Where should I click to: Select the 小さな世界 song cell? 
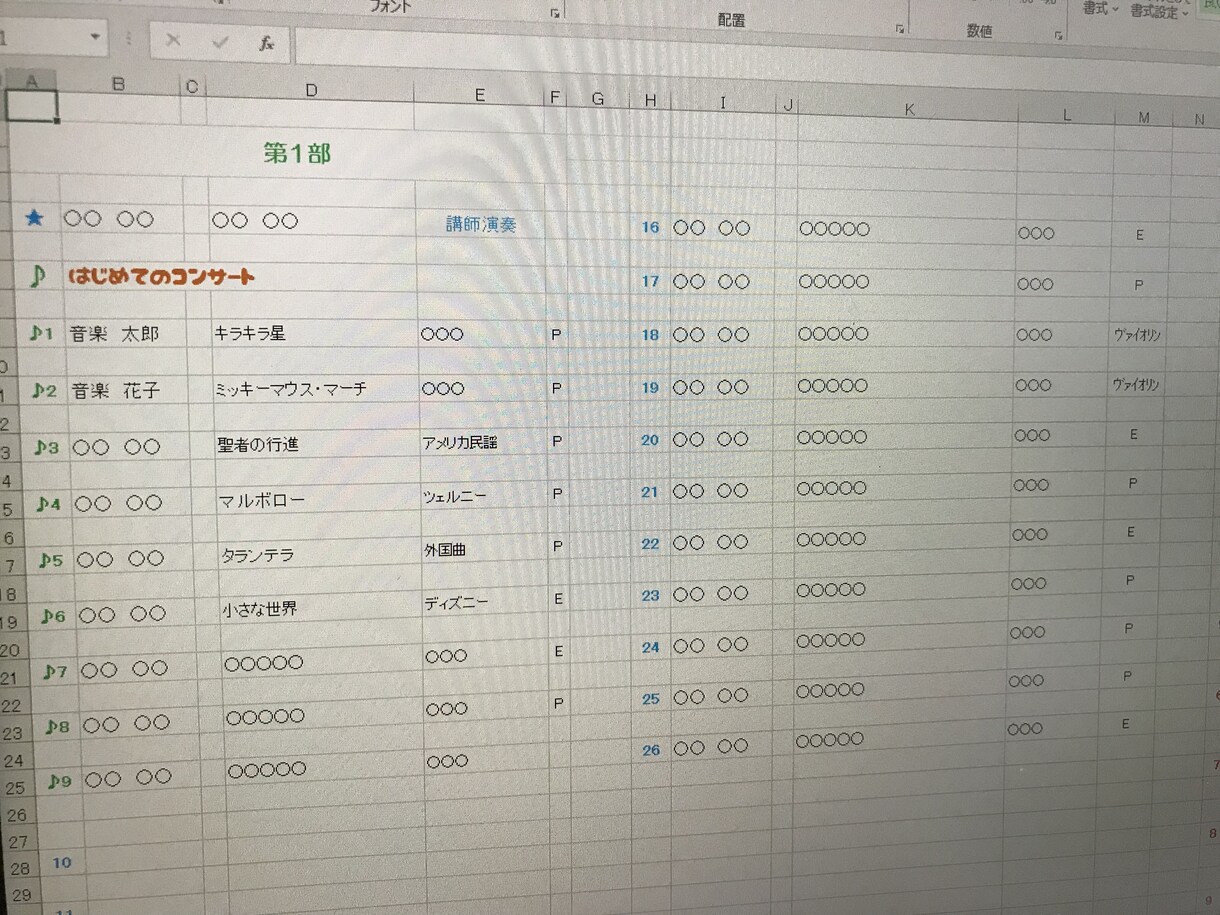260,608
